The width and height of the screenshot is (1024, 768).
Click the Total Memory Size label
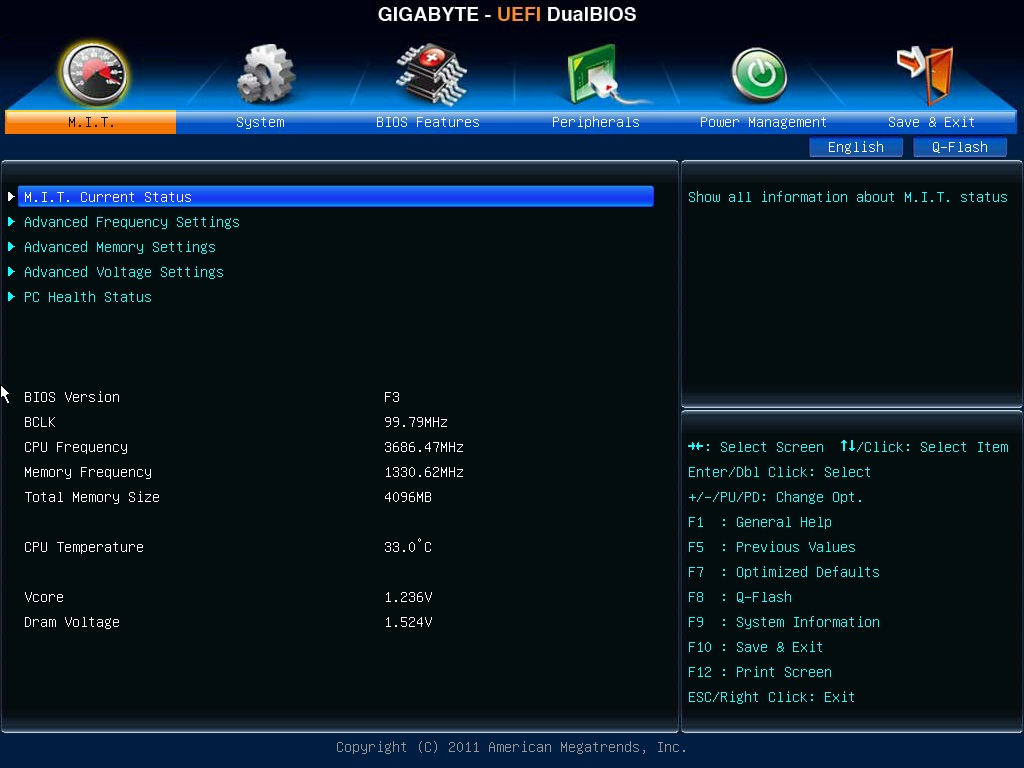click(x=92, y=497)
